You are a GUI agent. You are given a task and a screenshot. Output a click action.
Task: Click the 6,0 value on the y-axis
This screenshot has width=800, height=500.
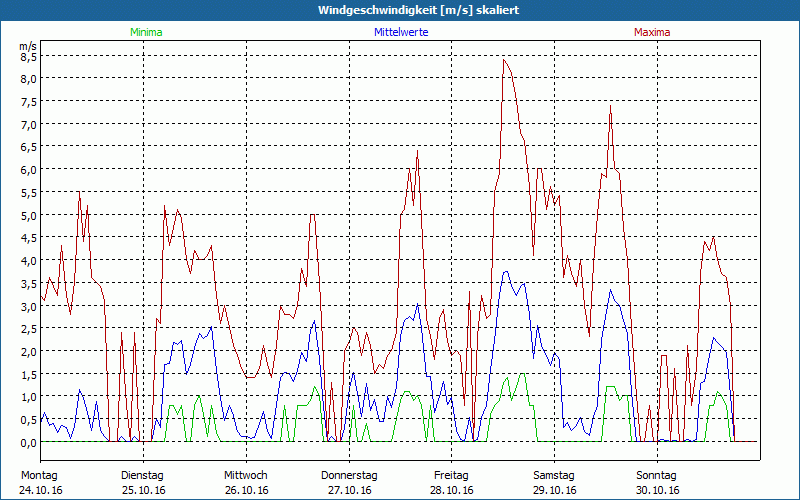(28, 170)
